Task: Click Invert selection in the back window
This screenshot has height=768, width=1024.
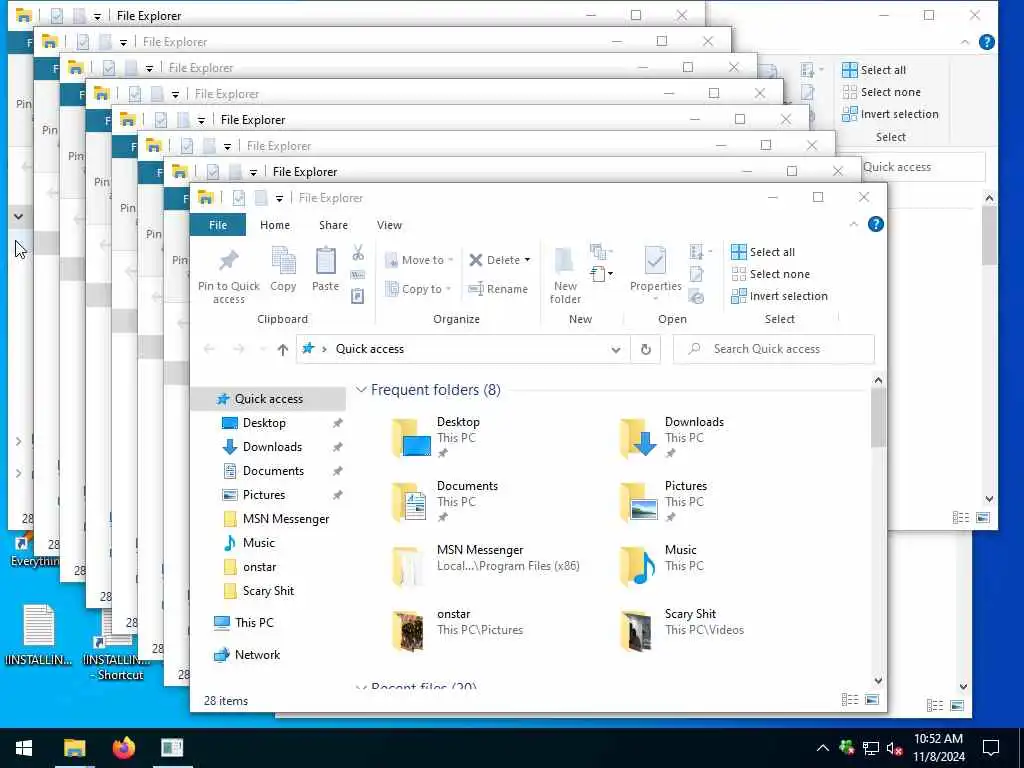Action: [x=890, y=114]
